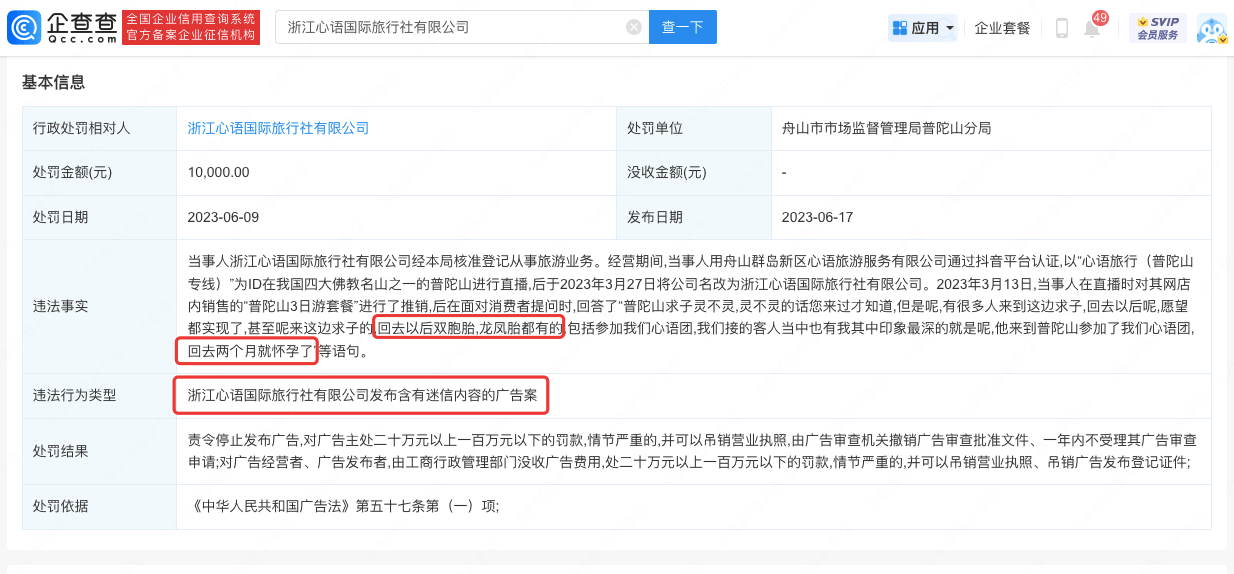
Task: Open the 浙江心语国际旅行社有限公司 company link
Action: coord(278,128)
